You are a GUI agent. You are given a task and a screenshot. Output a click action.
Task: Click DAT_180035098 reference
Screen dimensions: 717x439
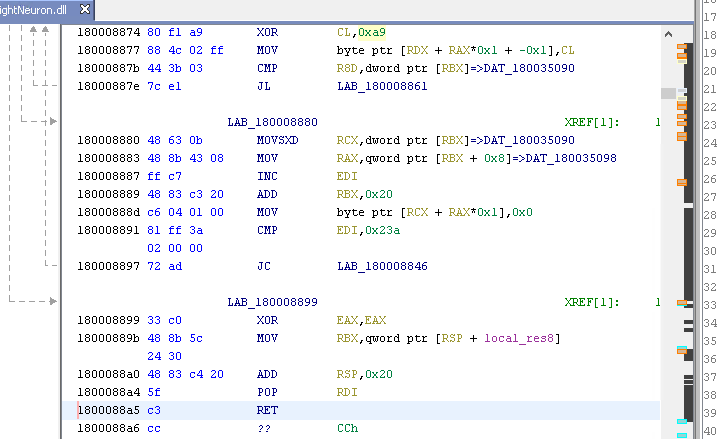pos(571,158)
